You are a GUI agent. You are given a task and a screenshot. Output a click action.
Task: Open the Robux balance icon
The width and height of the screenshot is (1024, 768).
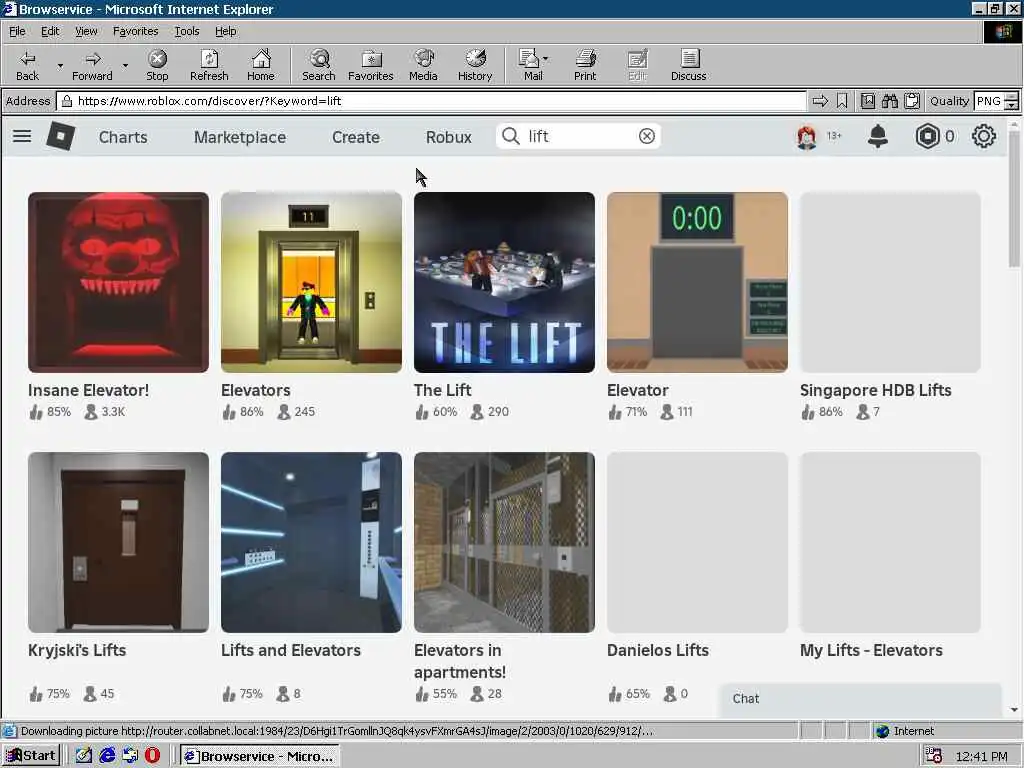coord(927,136)
